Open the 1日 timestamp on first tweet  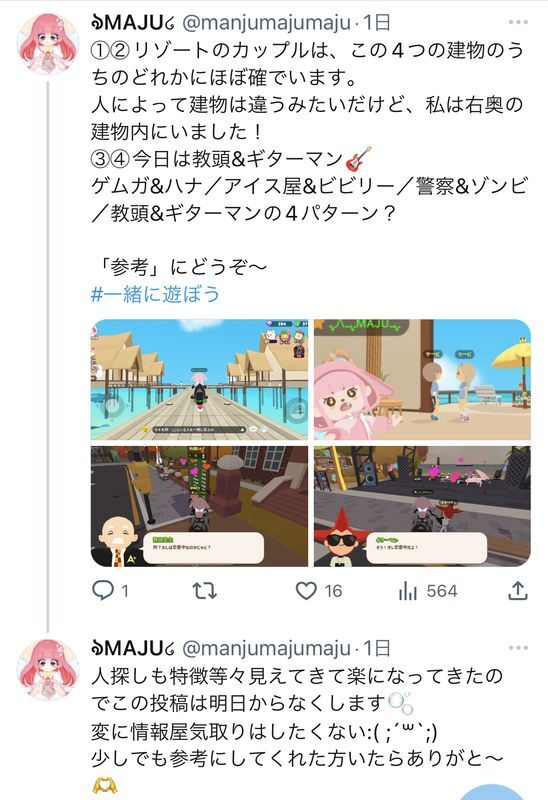(377, 22)
